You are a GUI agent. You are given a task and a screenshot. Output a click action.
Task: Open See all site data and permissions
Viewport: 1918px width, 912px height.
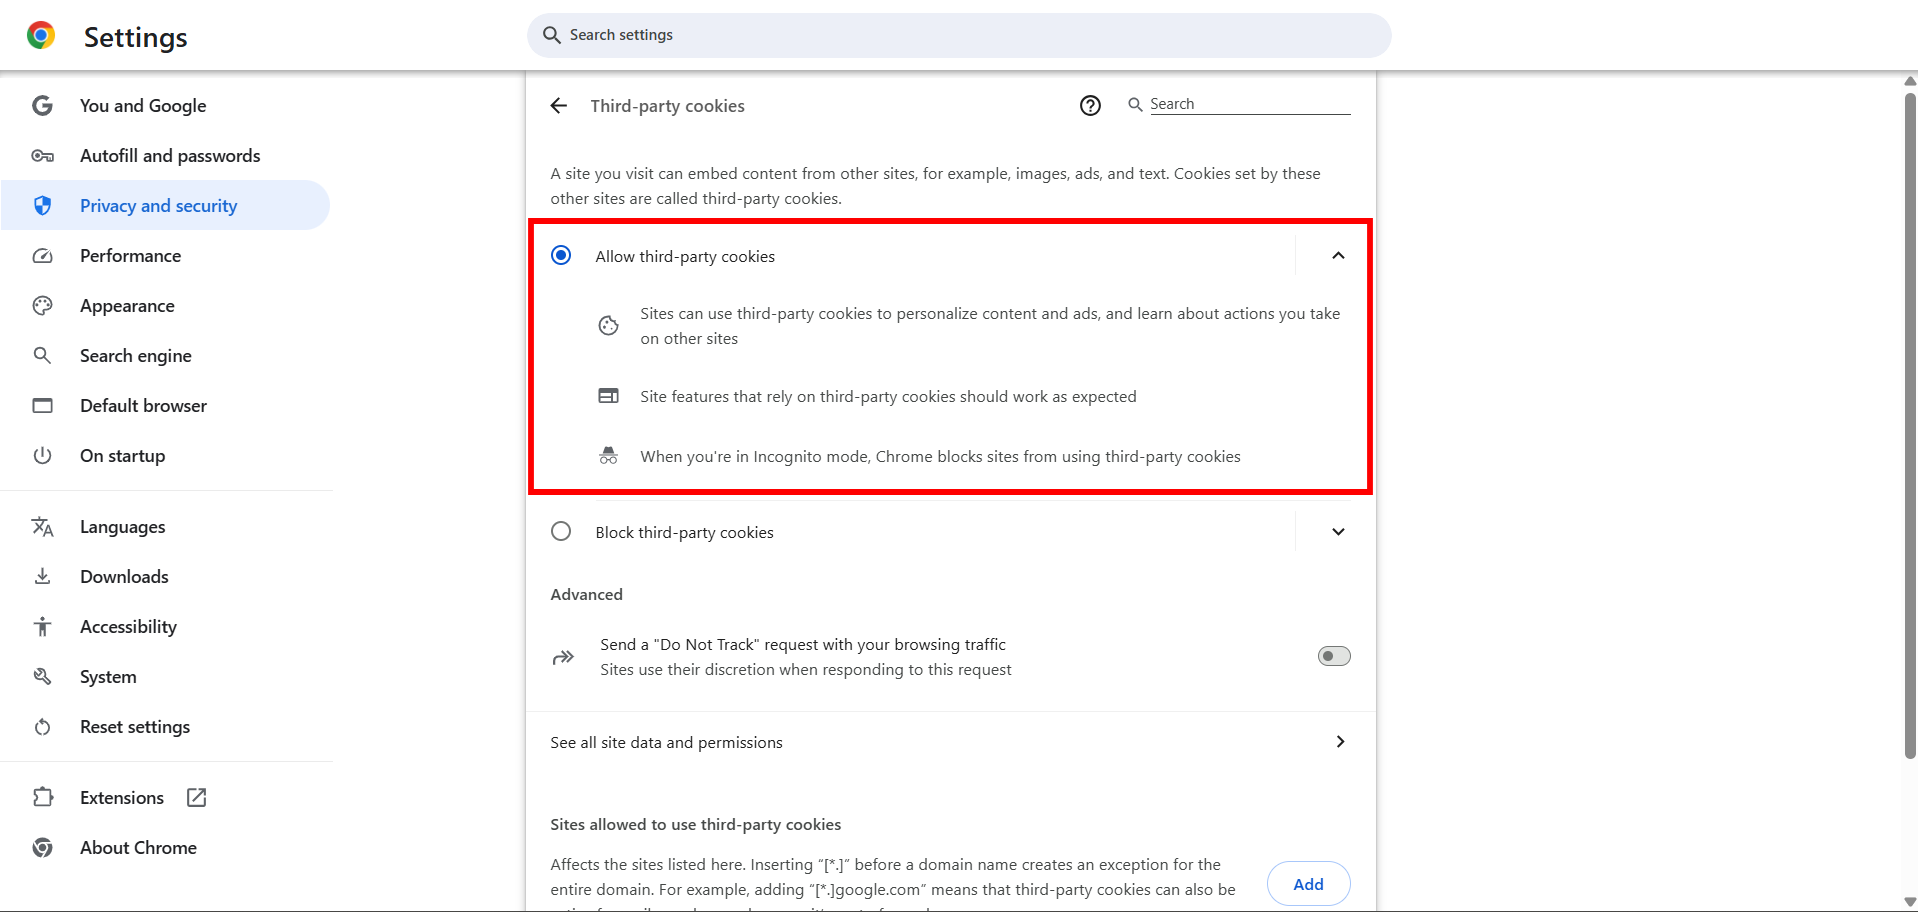point(948,742)
